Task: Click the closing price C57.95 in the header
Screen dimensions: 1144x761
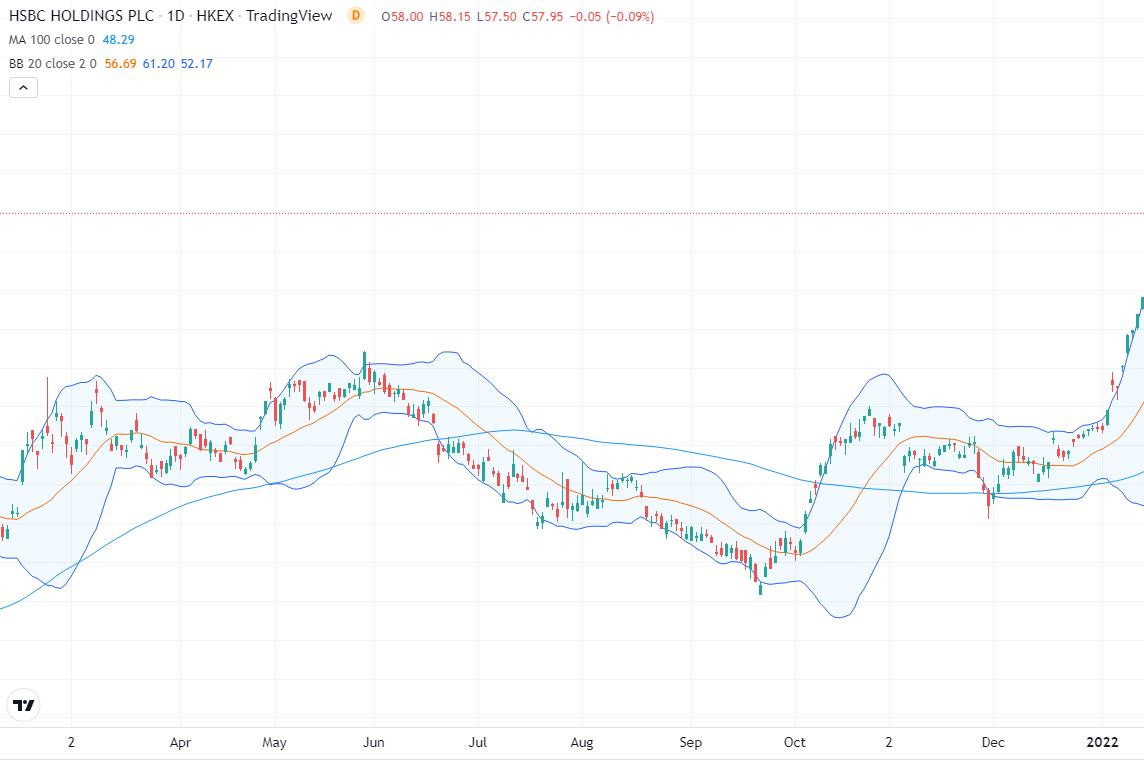Action: pos(543,16)
